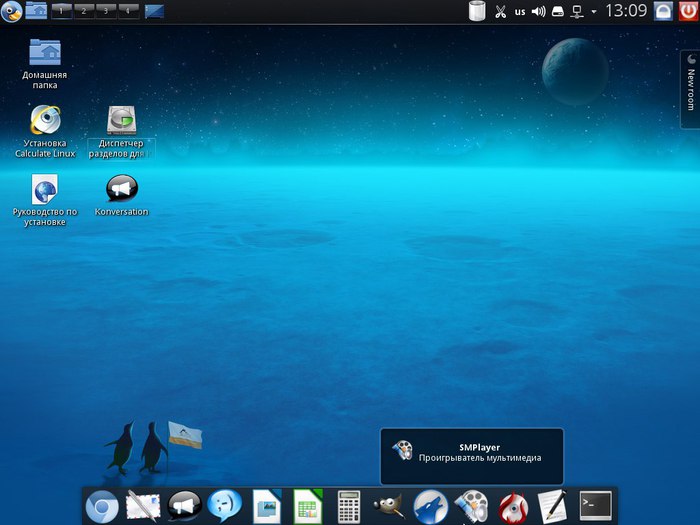Viewport: 700px width, 525px height.
Task: Switch the us keyboard layout indicator
Action: tap(520, 12)
